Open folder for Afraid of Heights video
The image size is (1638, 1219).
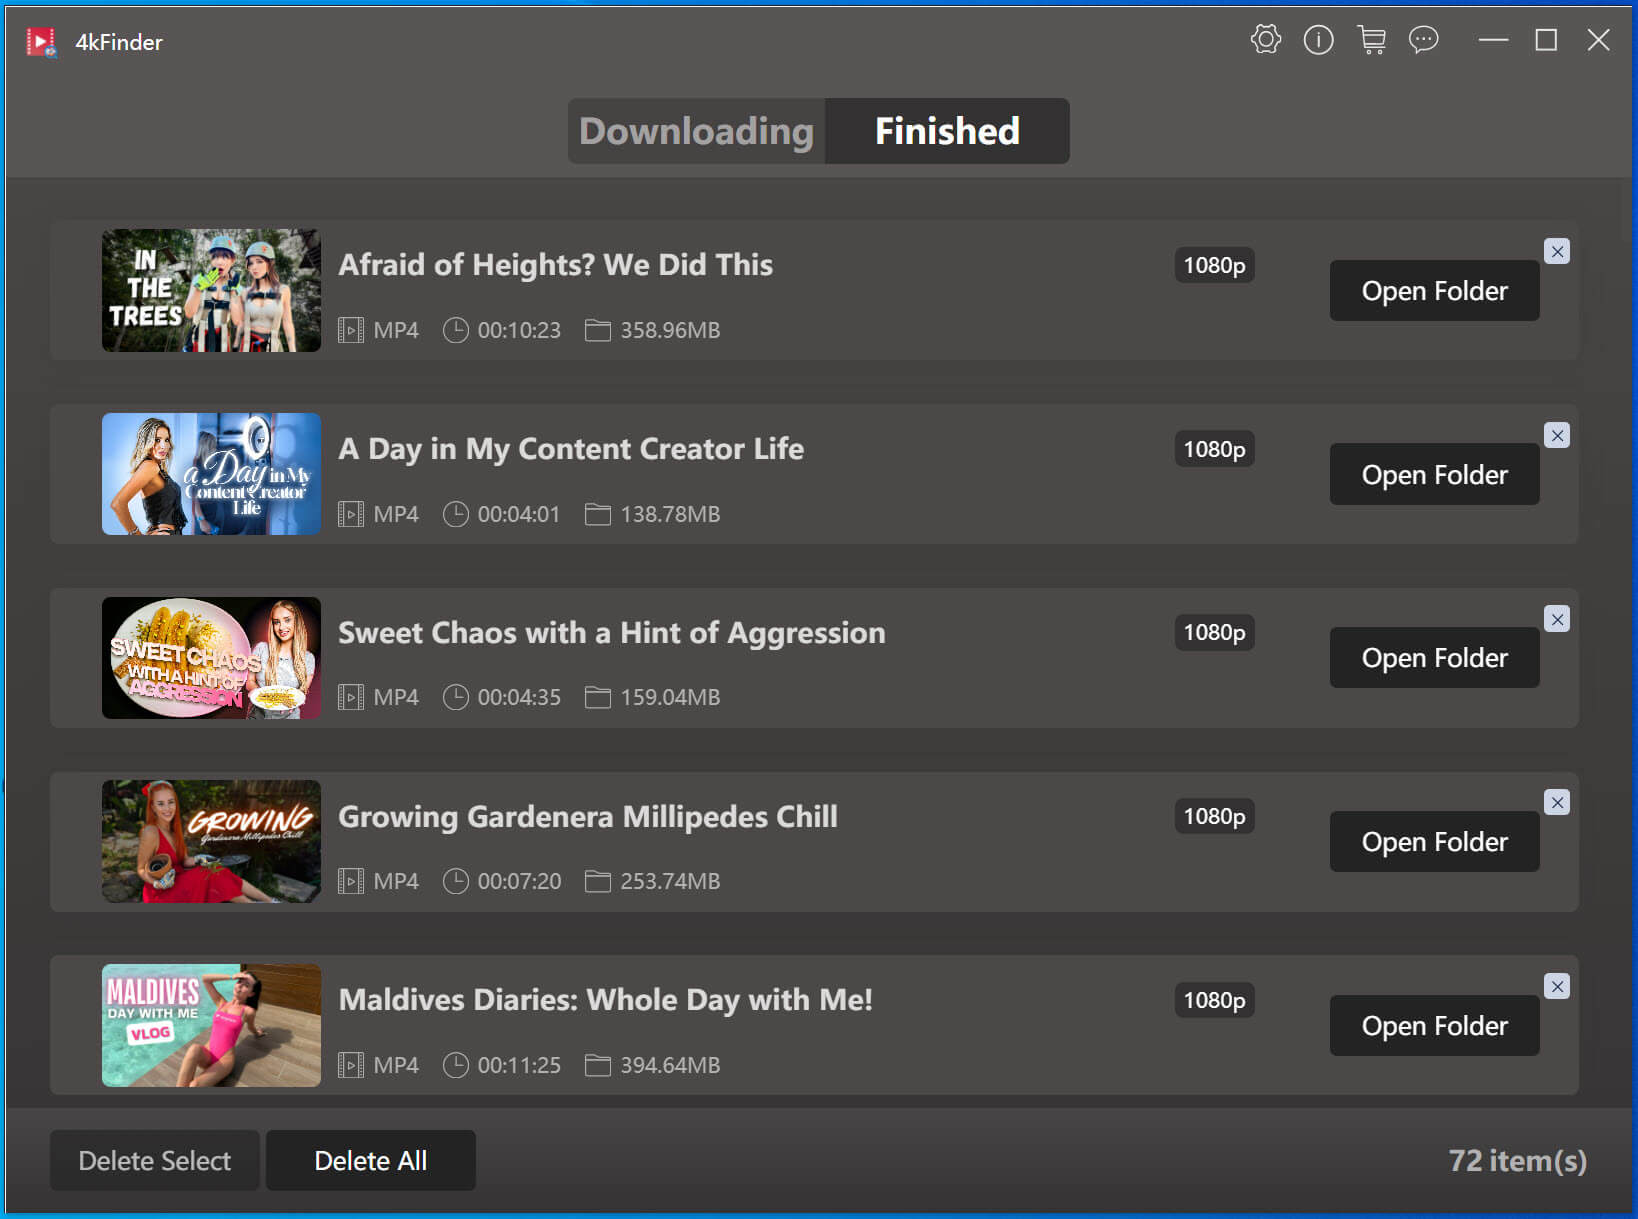[x=1433, y=291]
